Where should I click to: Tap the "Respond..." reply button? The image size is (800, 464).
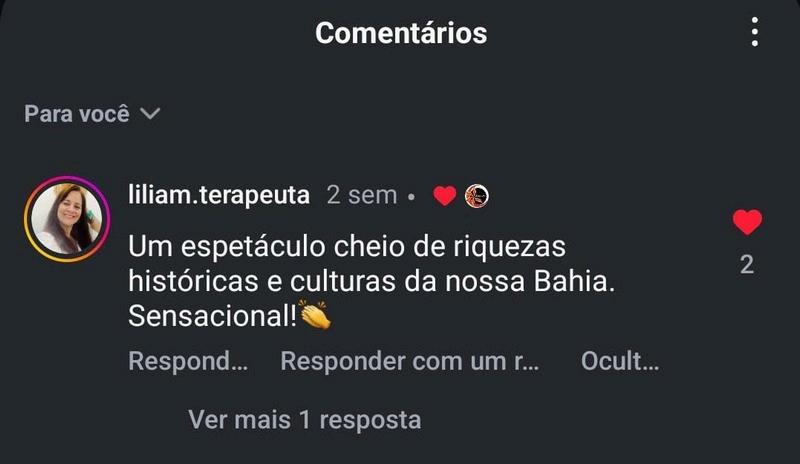(x=188, y=361)
